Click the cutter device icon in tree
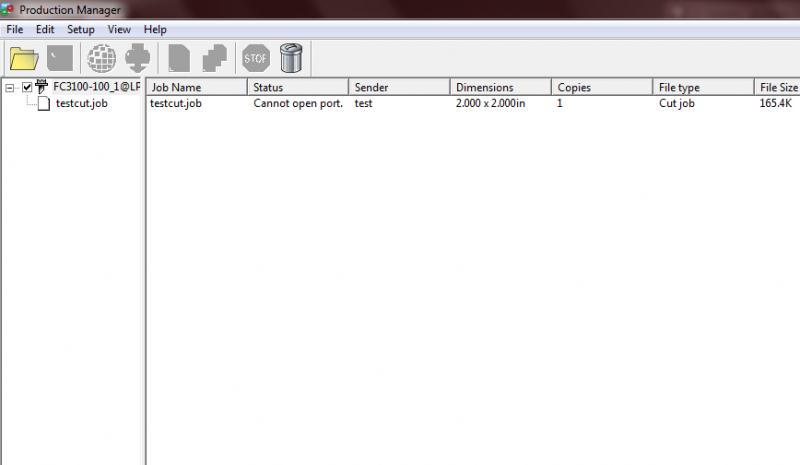Screen dimensions: 800x465 [x=41, y=87]
